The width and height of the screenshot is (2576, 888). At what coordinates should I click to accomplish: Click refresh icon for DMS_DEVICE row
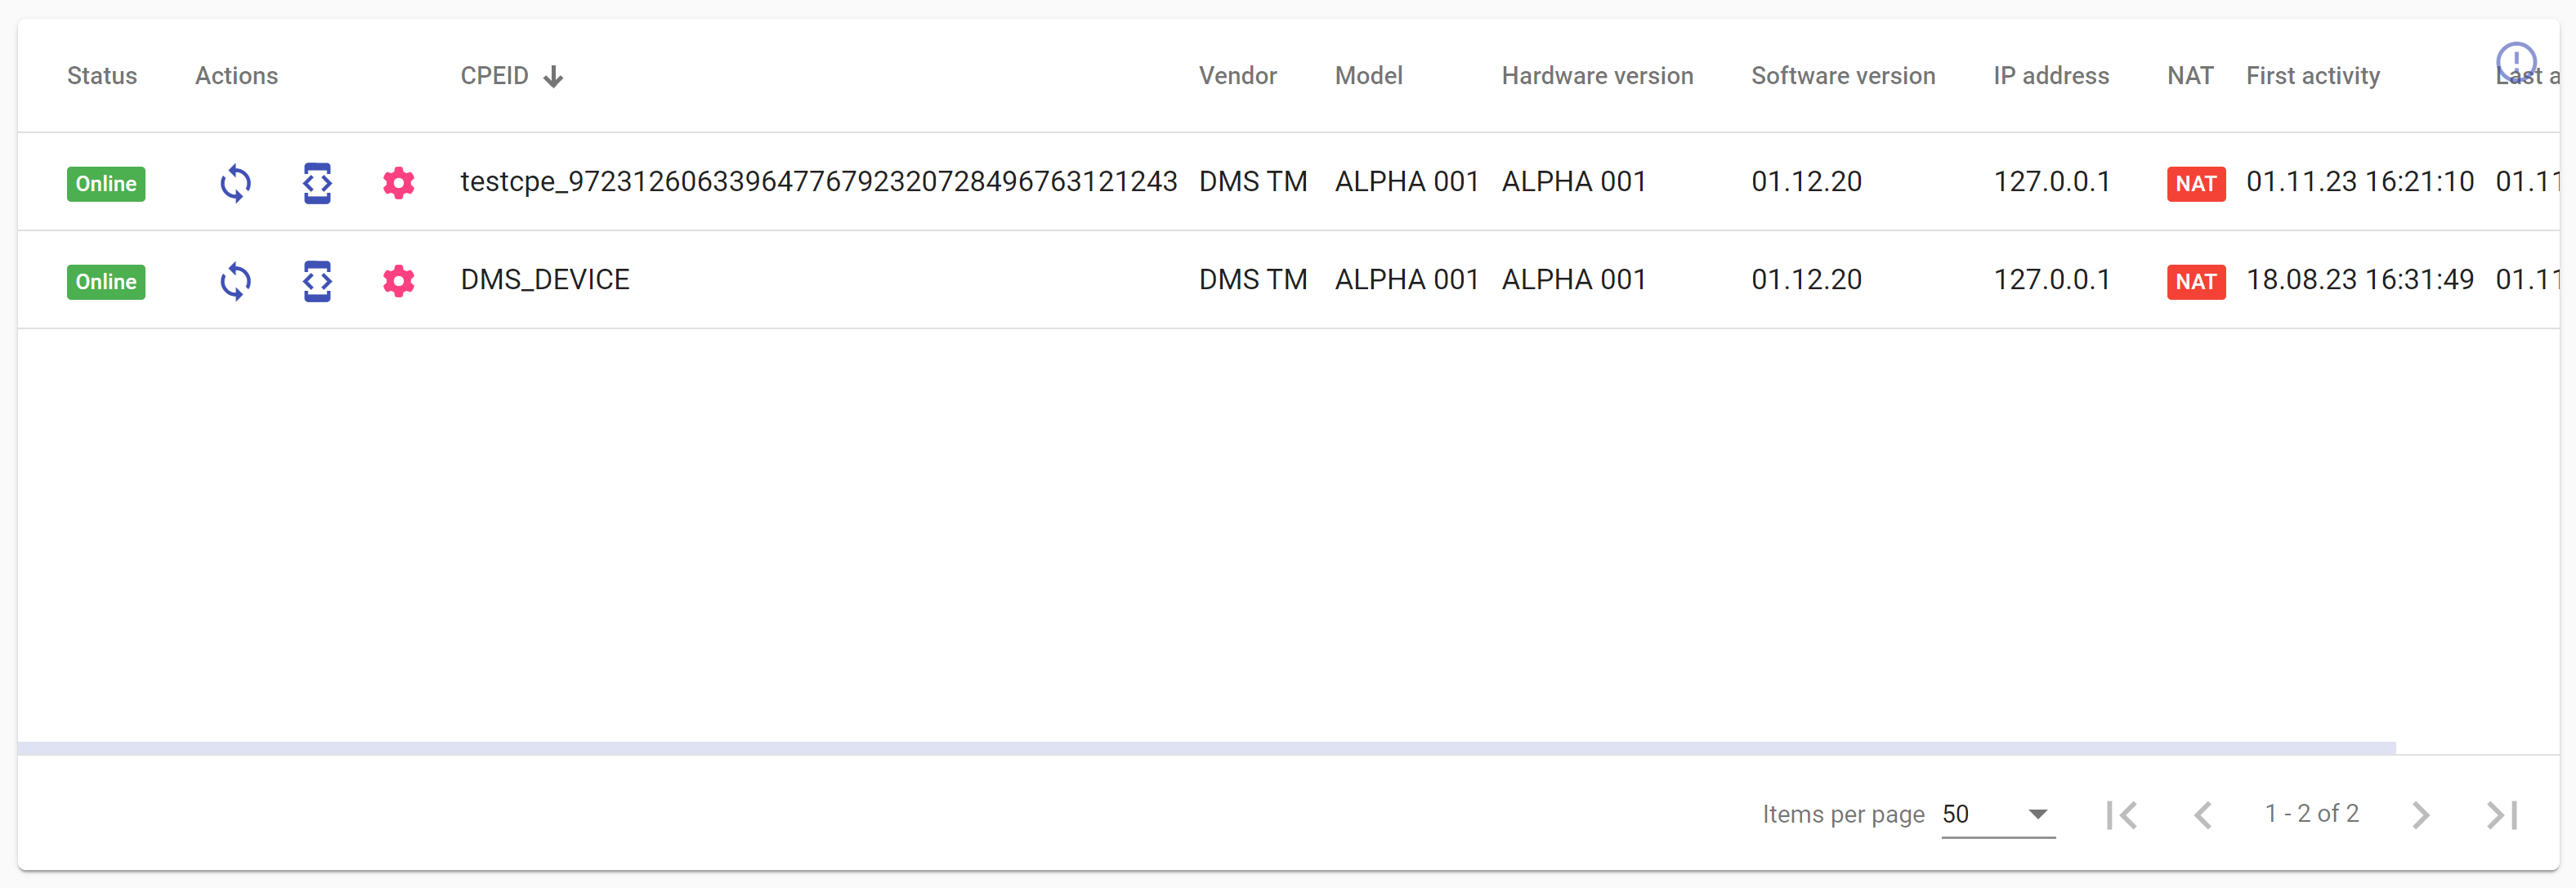[236, 281]
